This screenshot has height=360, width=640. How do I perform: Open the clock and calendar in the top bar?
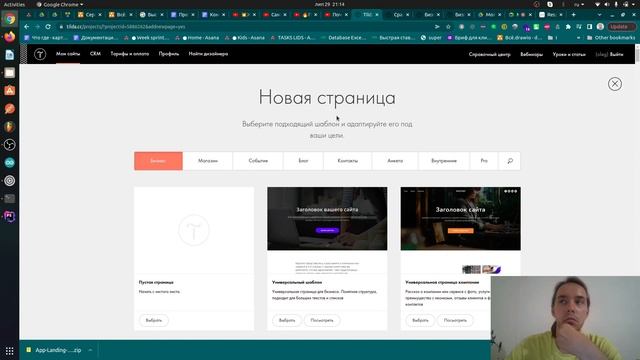[329, 4]
